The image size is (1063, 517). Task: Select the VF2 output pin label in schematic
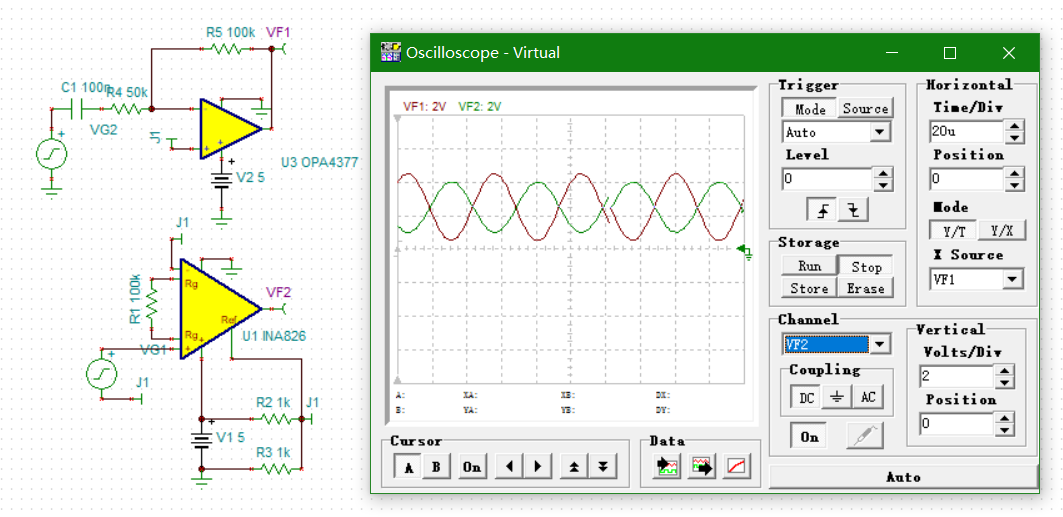click(279, 292)
